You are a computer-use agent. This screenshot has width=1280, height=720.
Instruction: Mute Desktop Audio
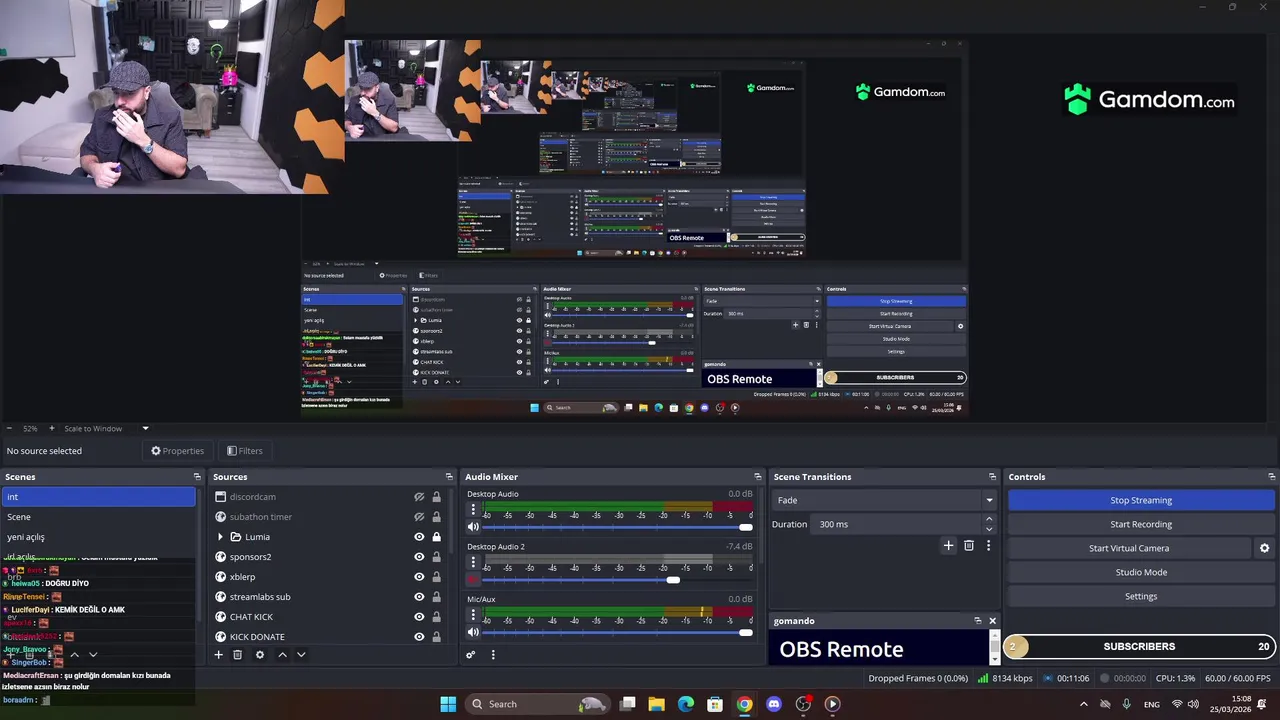pos(473,527)
